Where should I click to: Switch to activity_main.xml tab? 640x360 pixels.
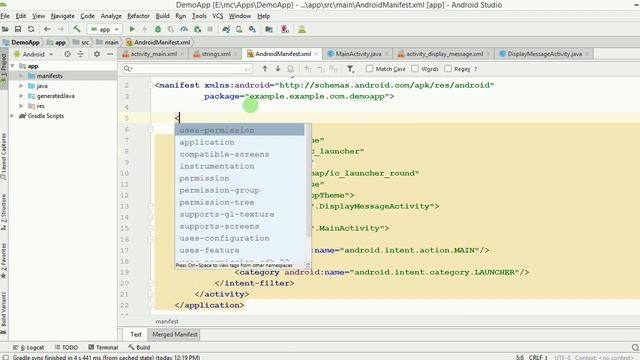click(x=153, y=54)
